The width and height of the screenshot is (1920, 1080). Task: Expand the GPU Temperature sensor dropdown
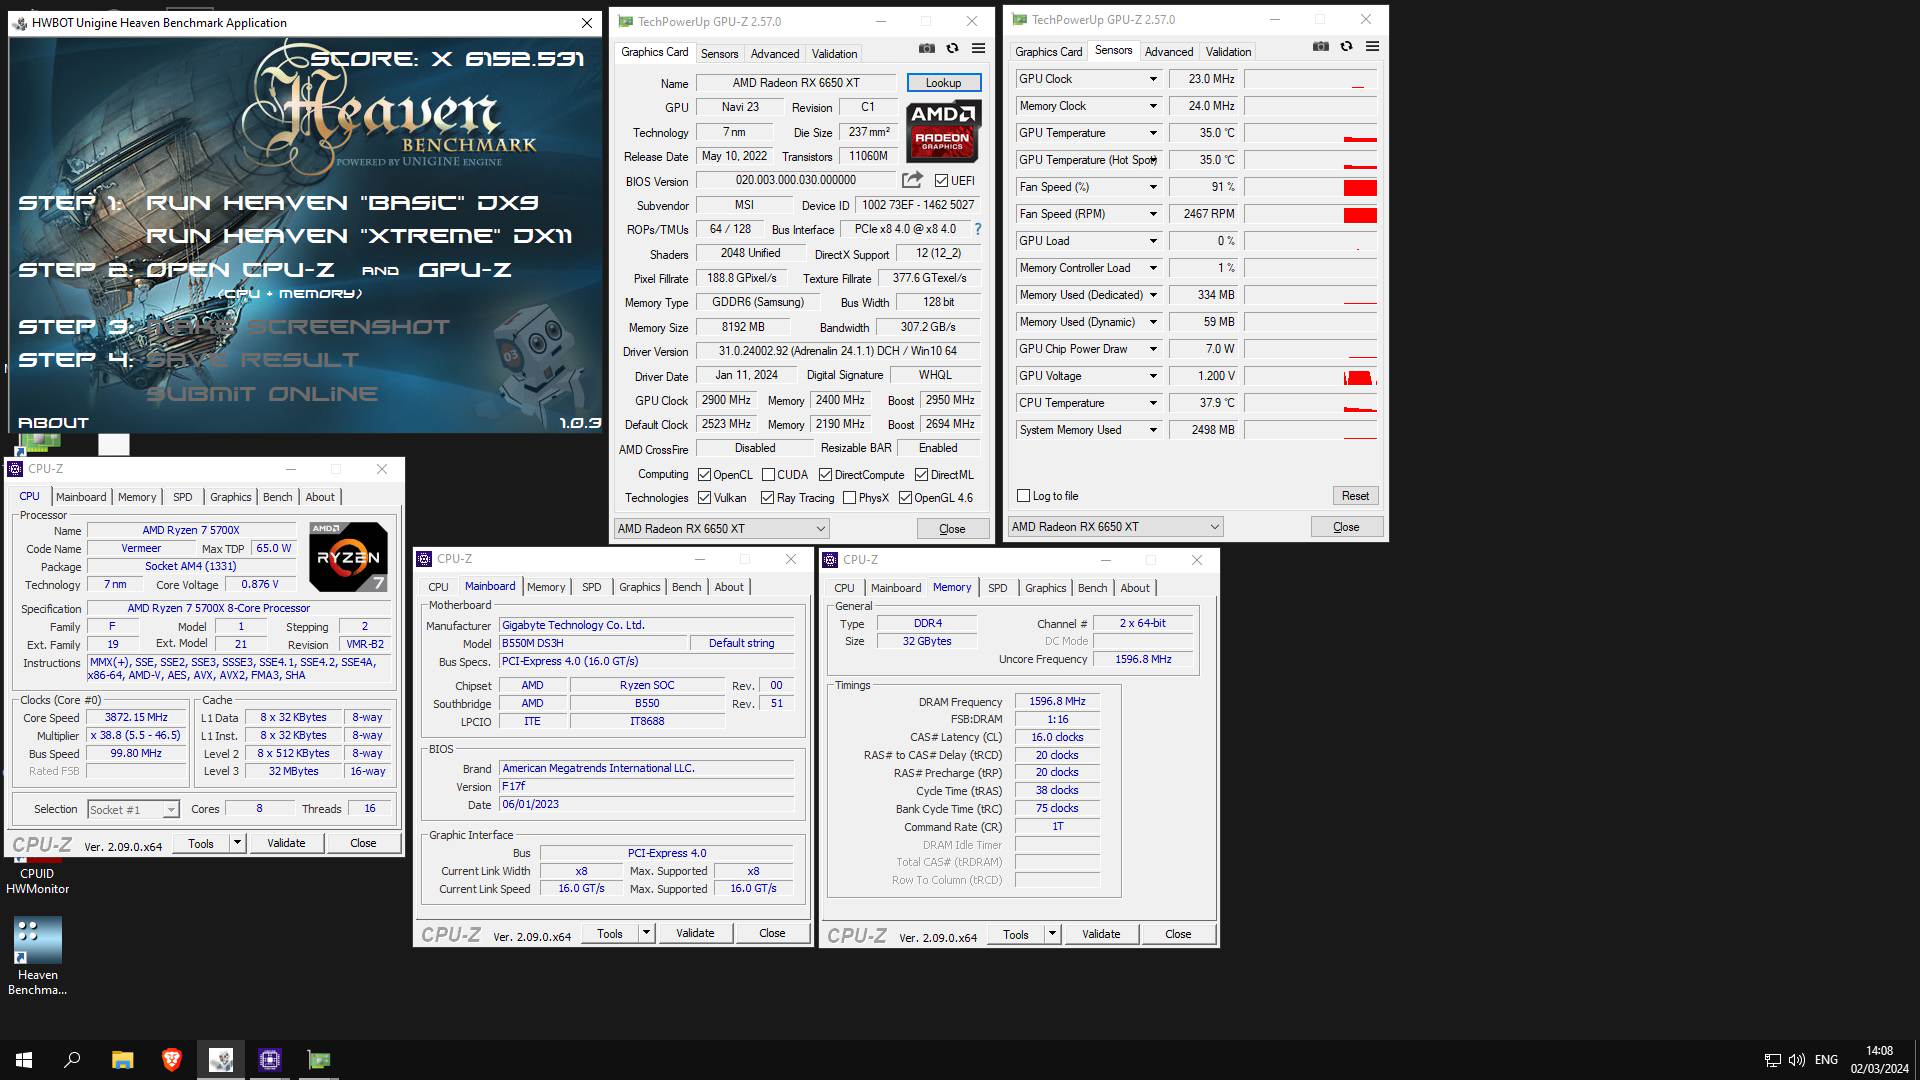click(1152, 133)
